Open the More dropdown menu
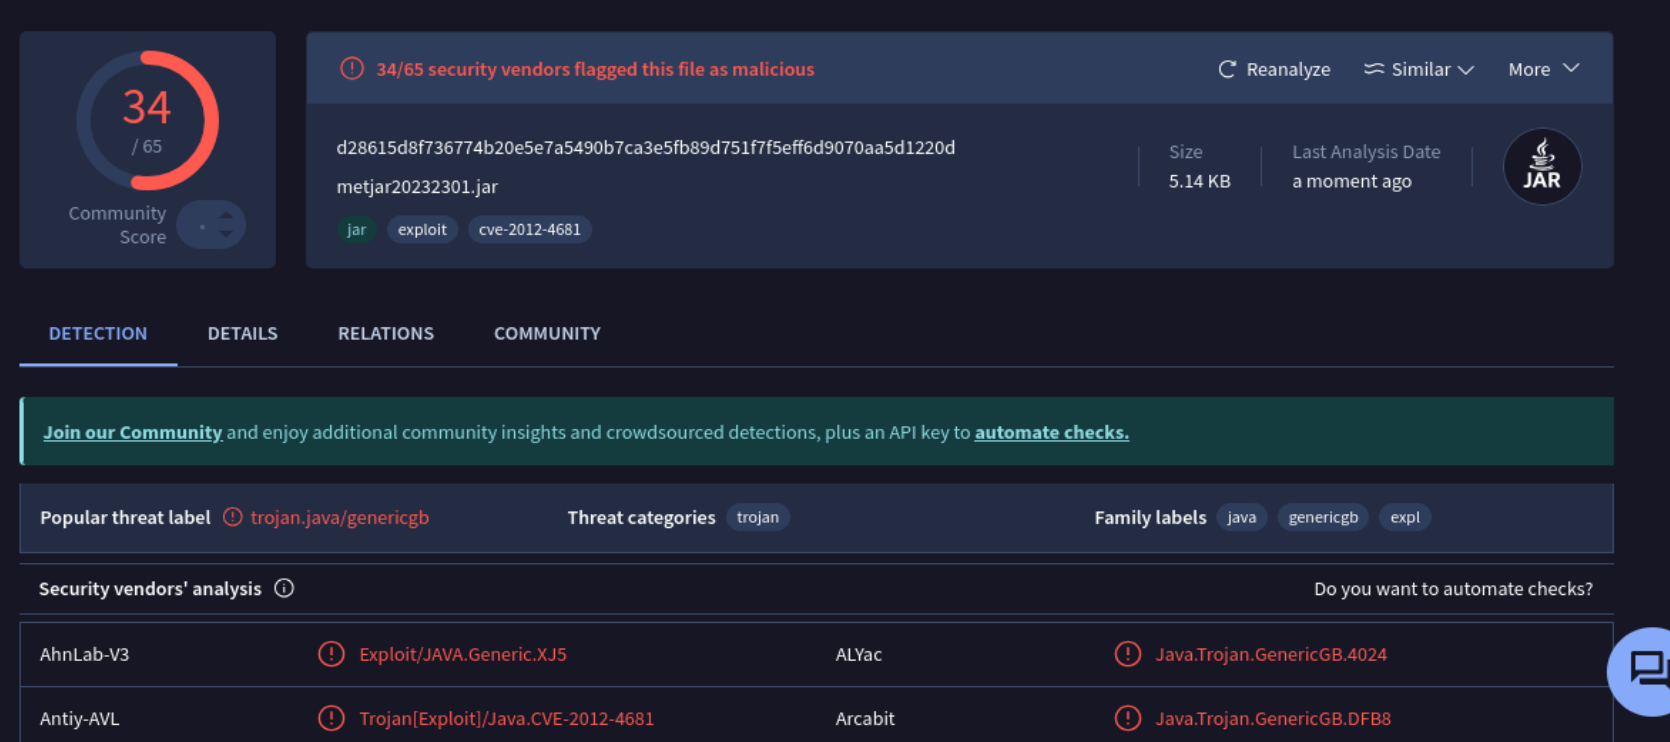The image size is (1670, 742). pyautogui.click(x=1543, y=69)
